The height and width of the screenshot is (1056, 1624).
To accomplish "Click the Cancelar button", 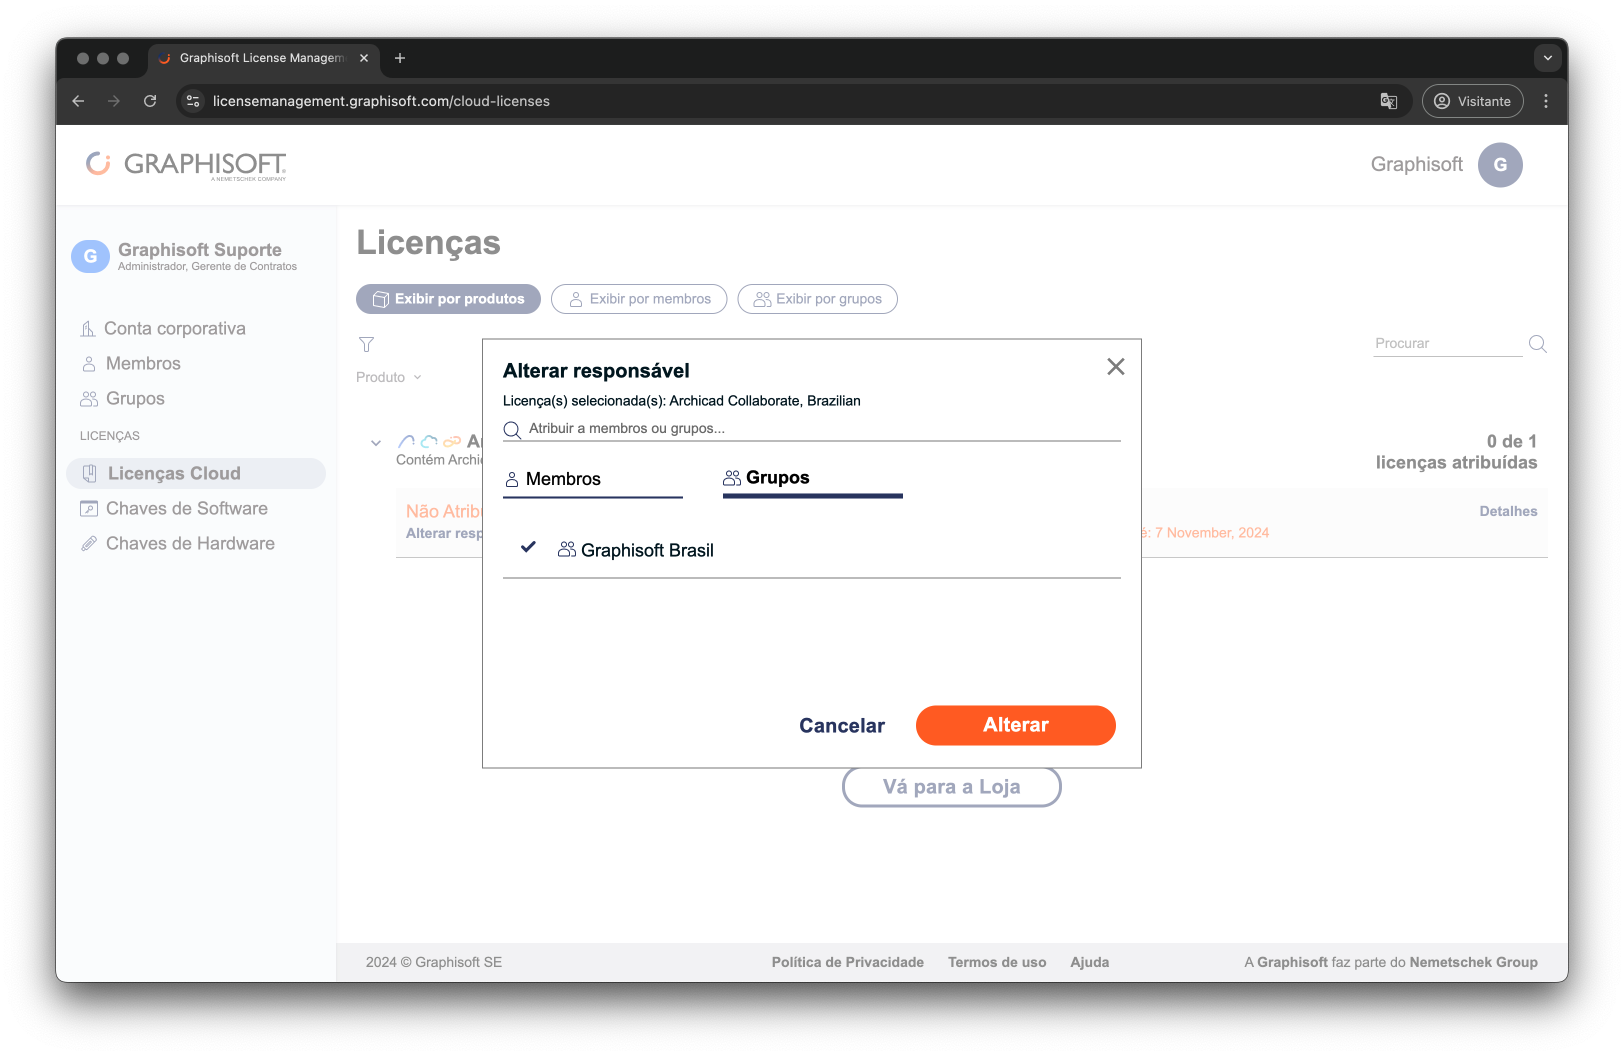I will tap(842, 726).
